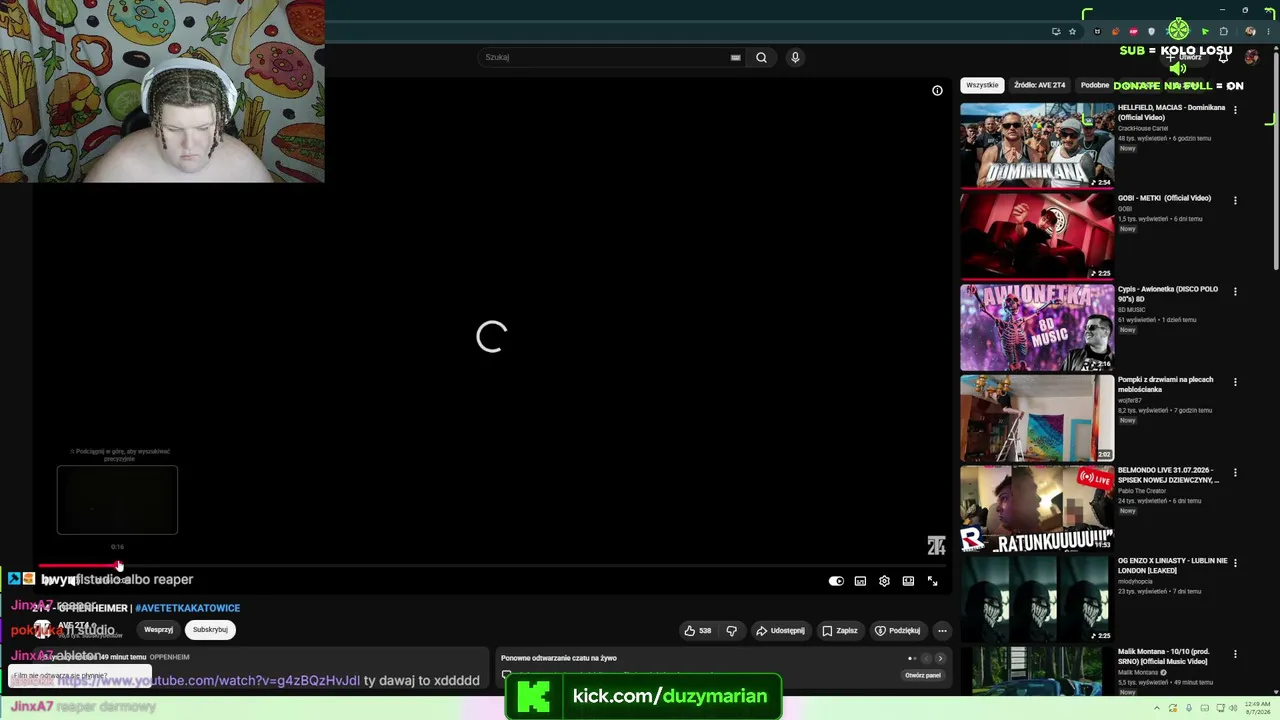Open the black cat extension icon
The width and height of the screenshot is (1280, 720).
tap(1097, 31)
